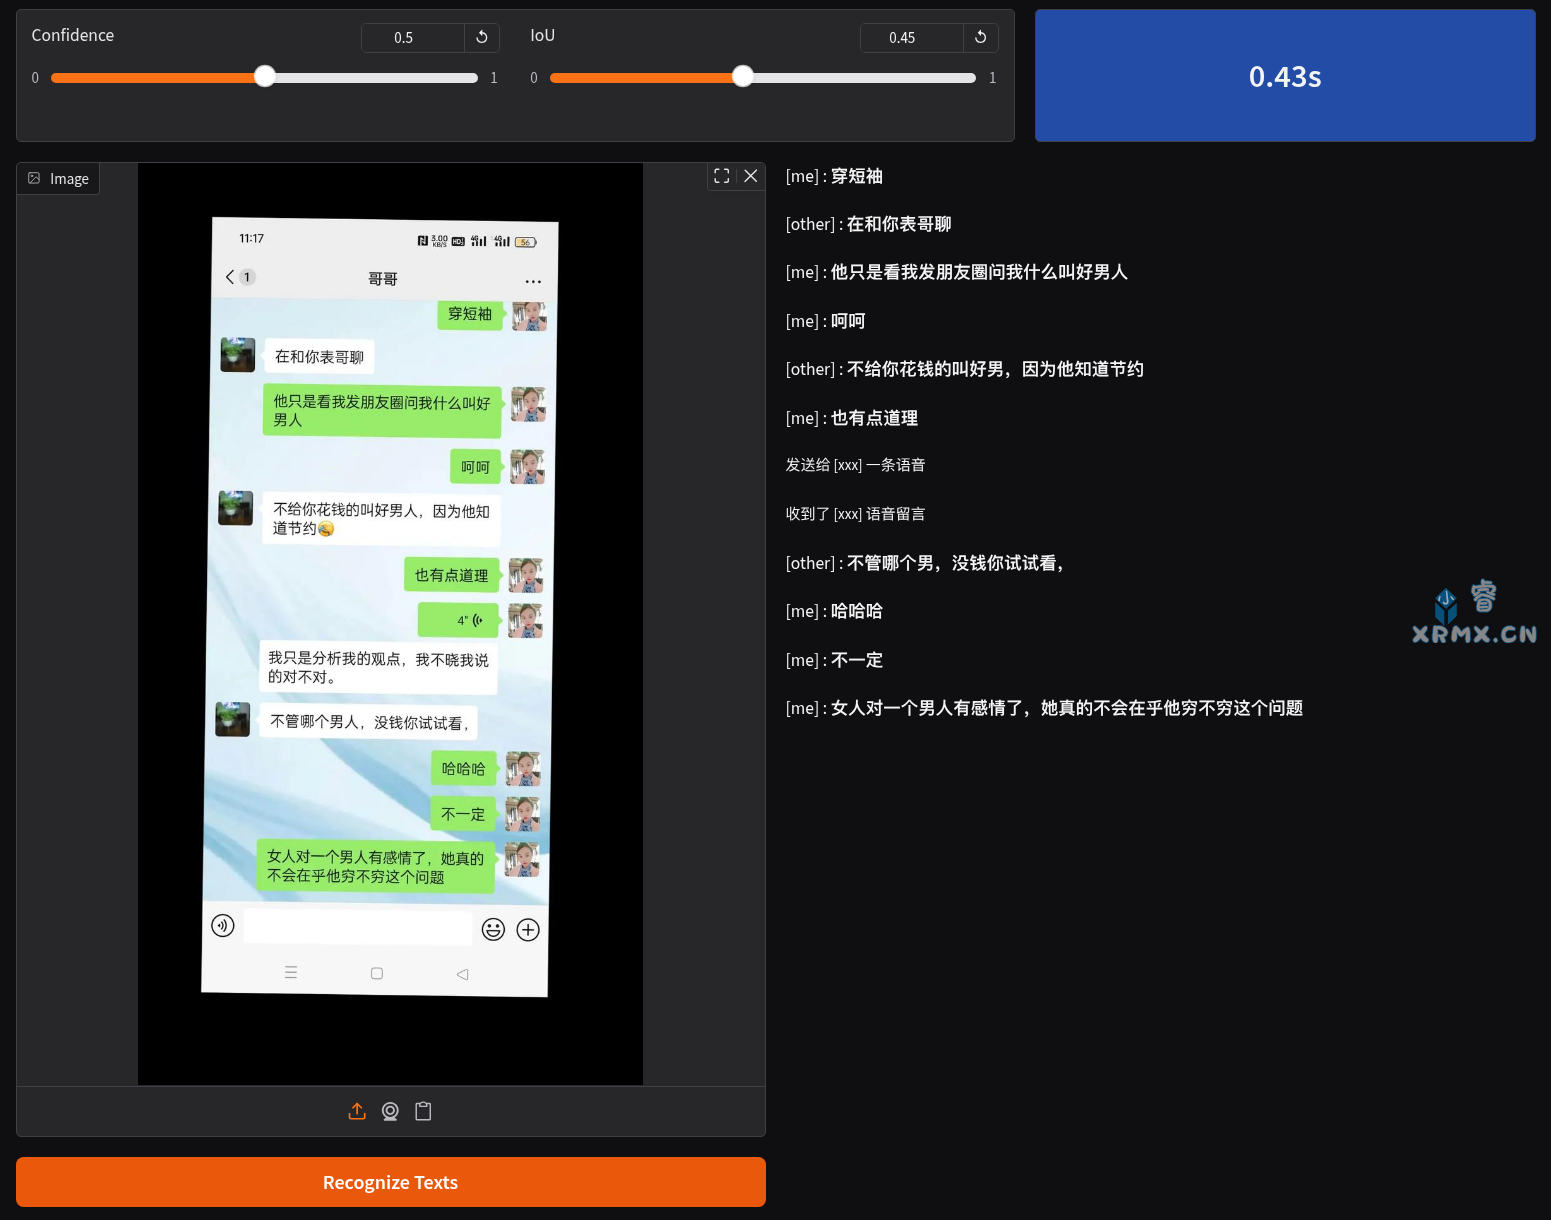Select output line "发送给 [xxx] 一条语音"
Image resolution: width=1551 pixels, height=1220 pixels.
(x=856, y=465)
